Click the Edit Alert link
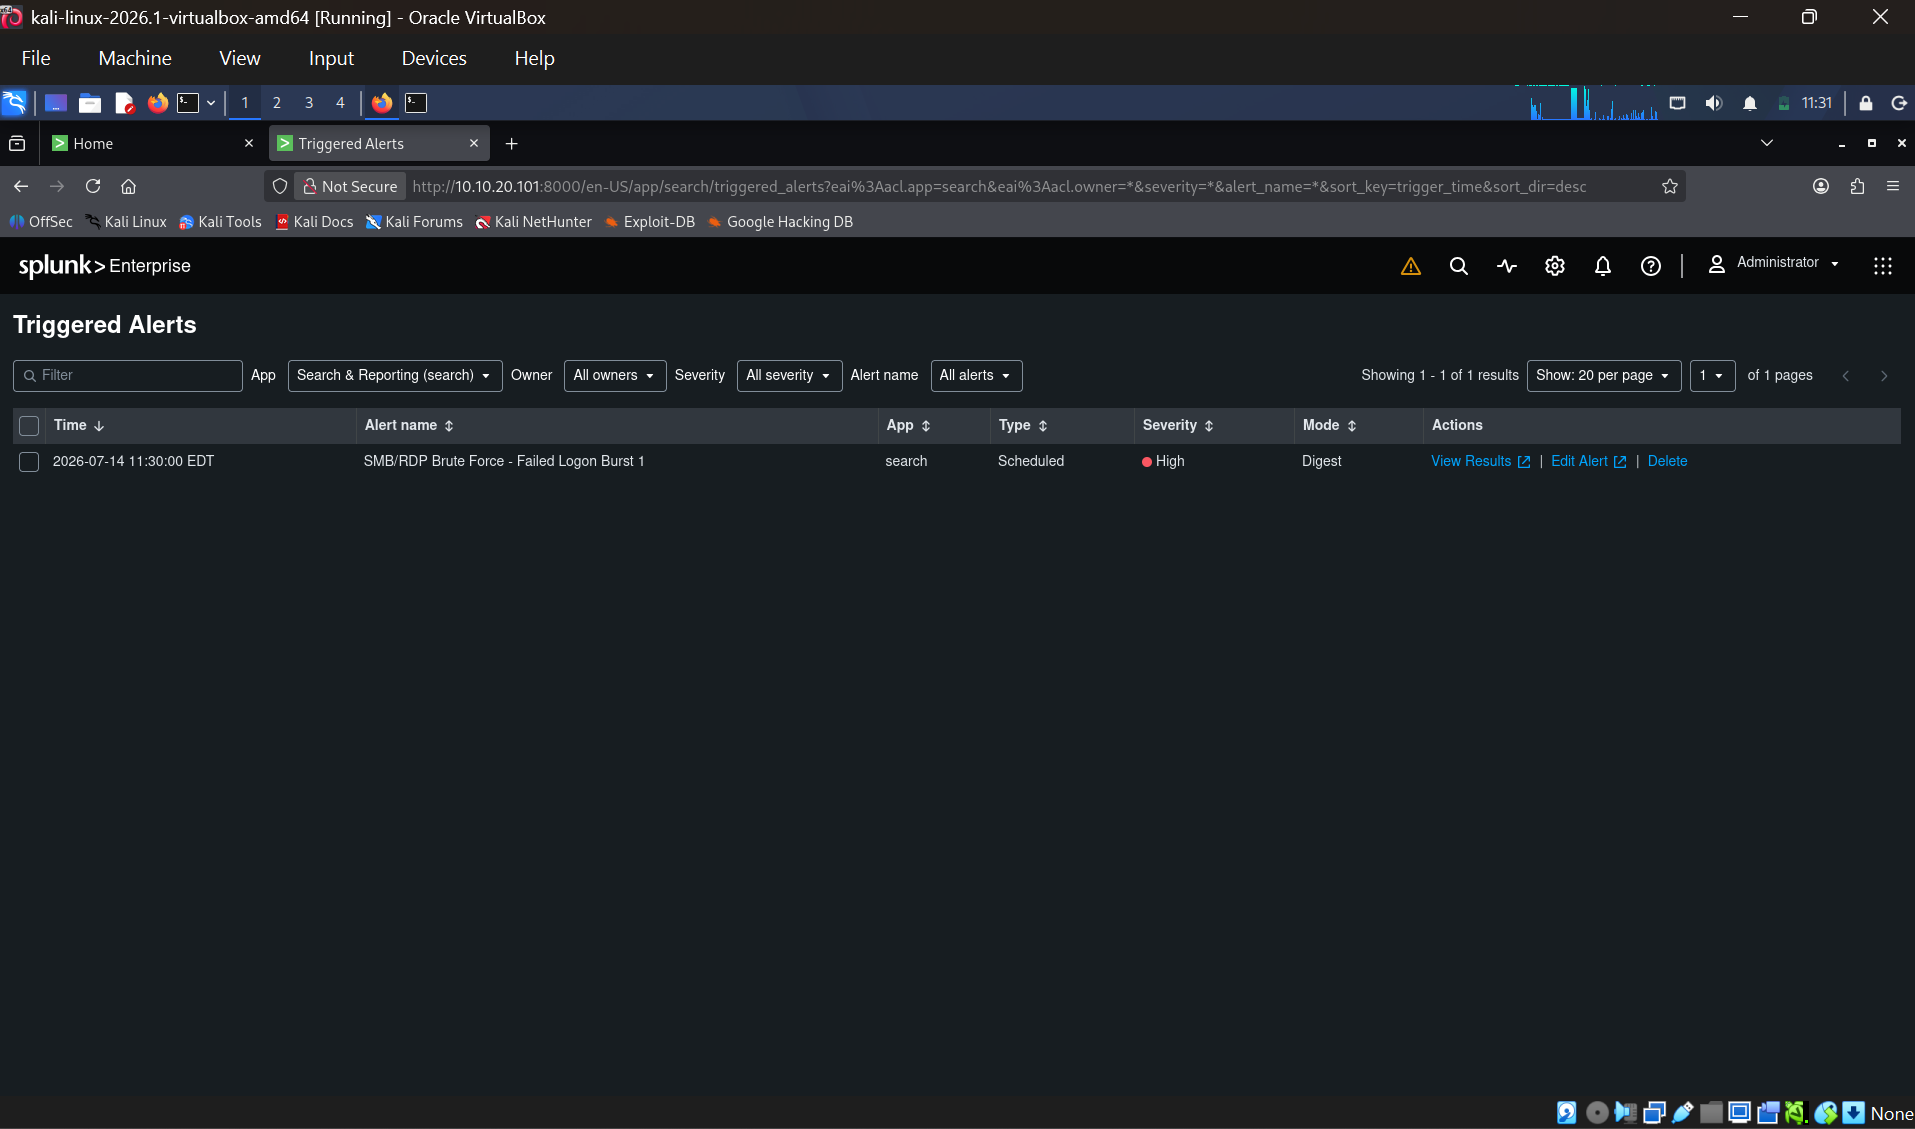Viewport: 1915px width, 1129px height. point(1588,461)
